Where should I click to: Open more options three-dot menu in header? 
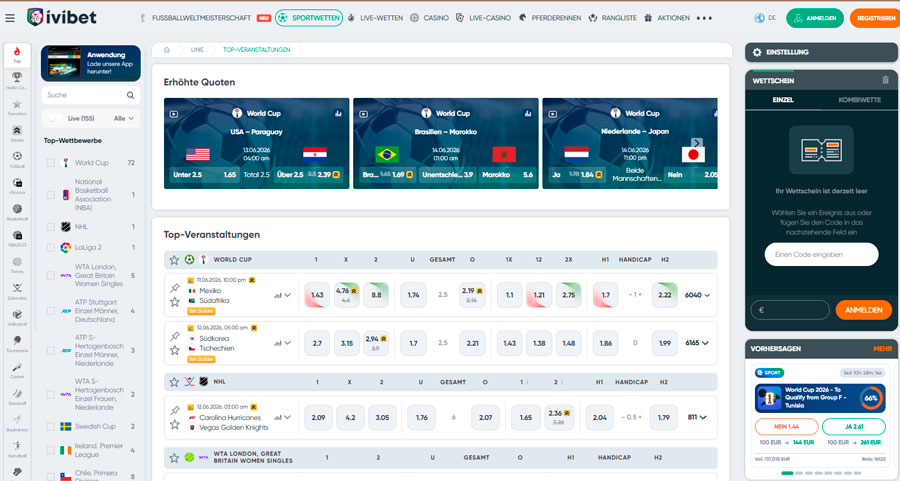point(704,18)
